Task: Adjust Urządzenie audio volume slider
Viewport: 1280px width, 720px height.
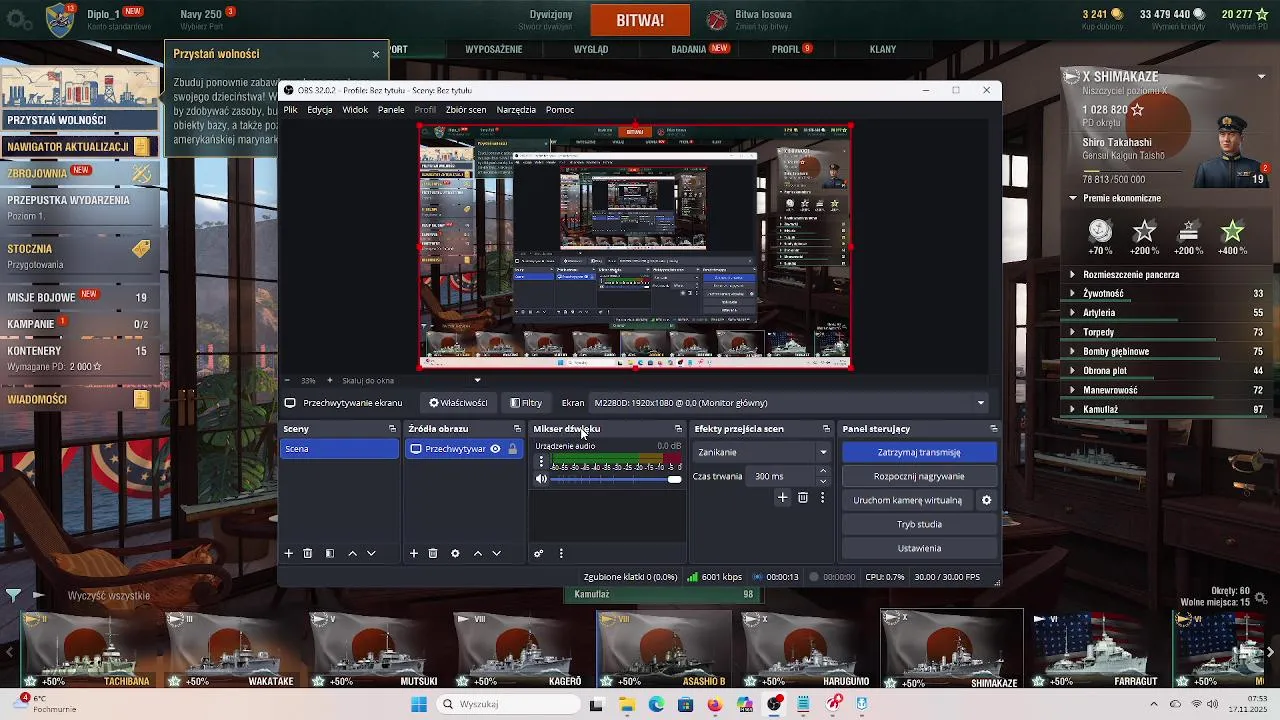Action: coord(615,479)
